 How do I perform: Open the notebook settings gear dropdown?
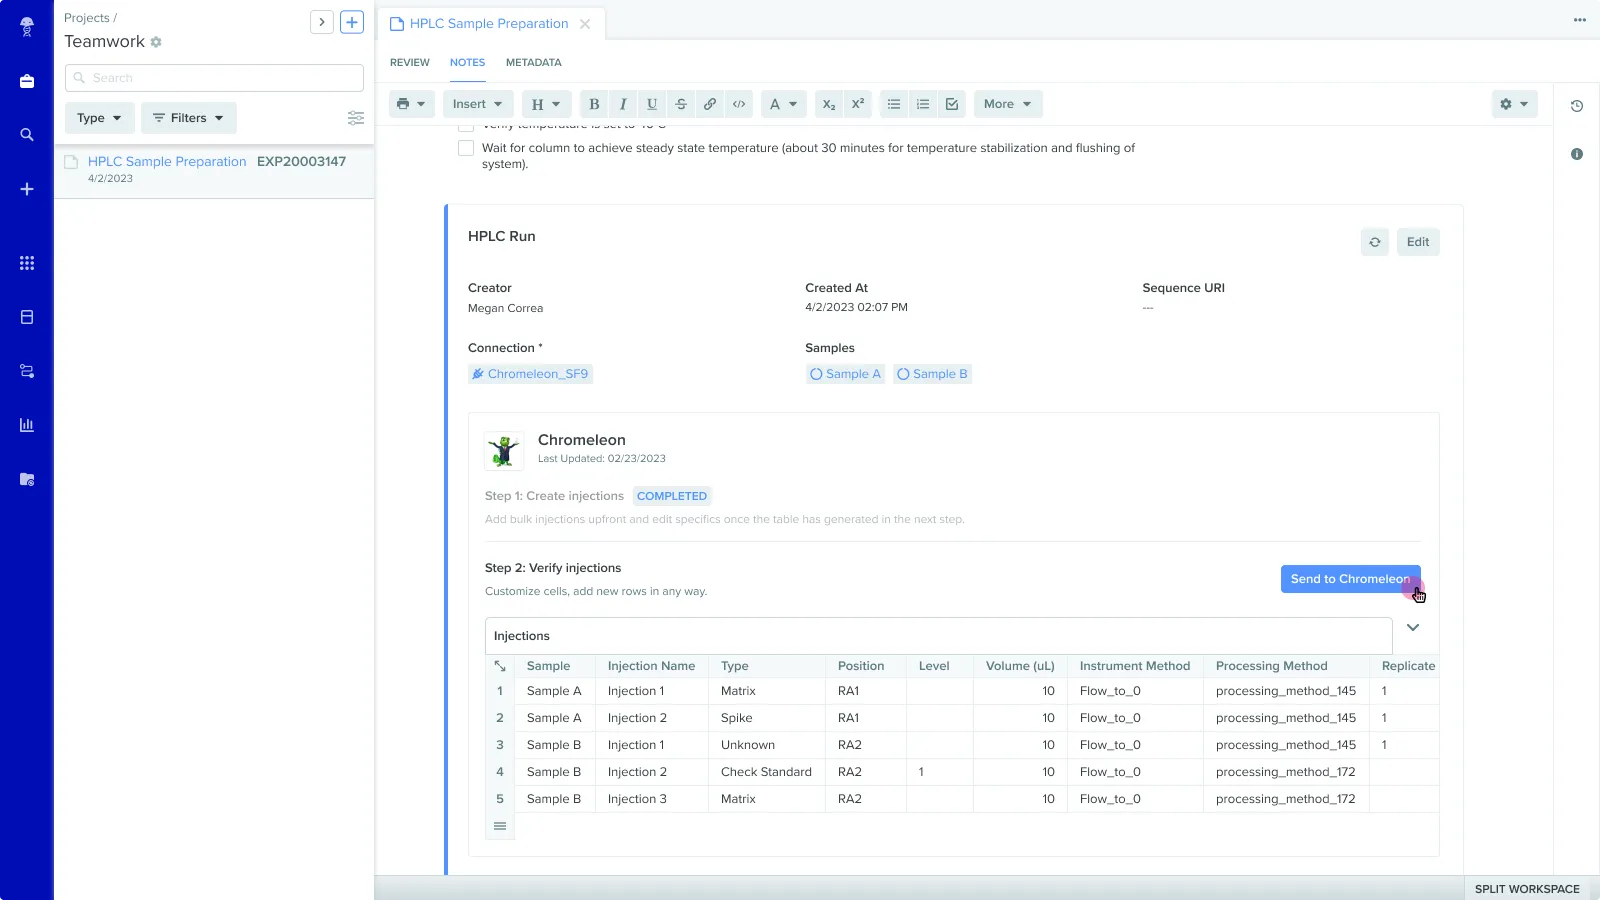pos(1514,104)
